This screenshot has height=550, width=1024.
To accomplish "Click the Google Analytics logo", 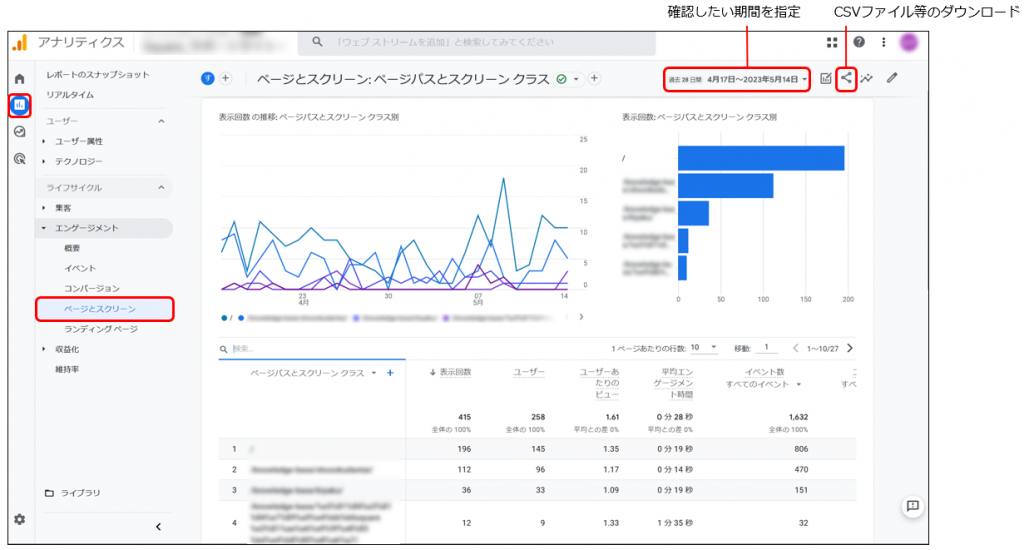I will tap(20, 42).
